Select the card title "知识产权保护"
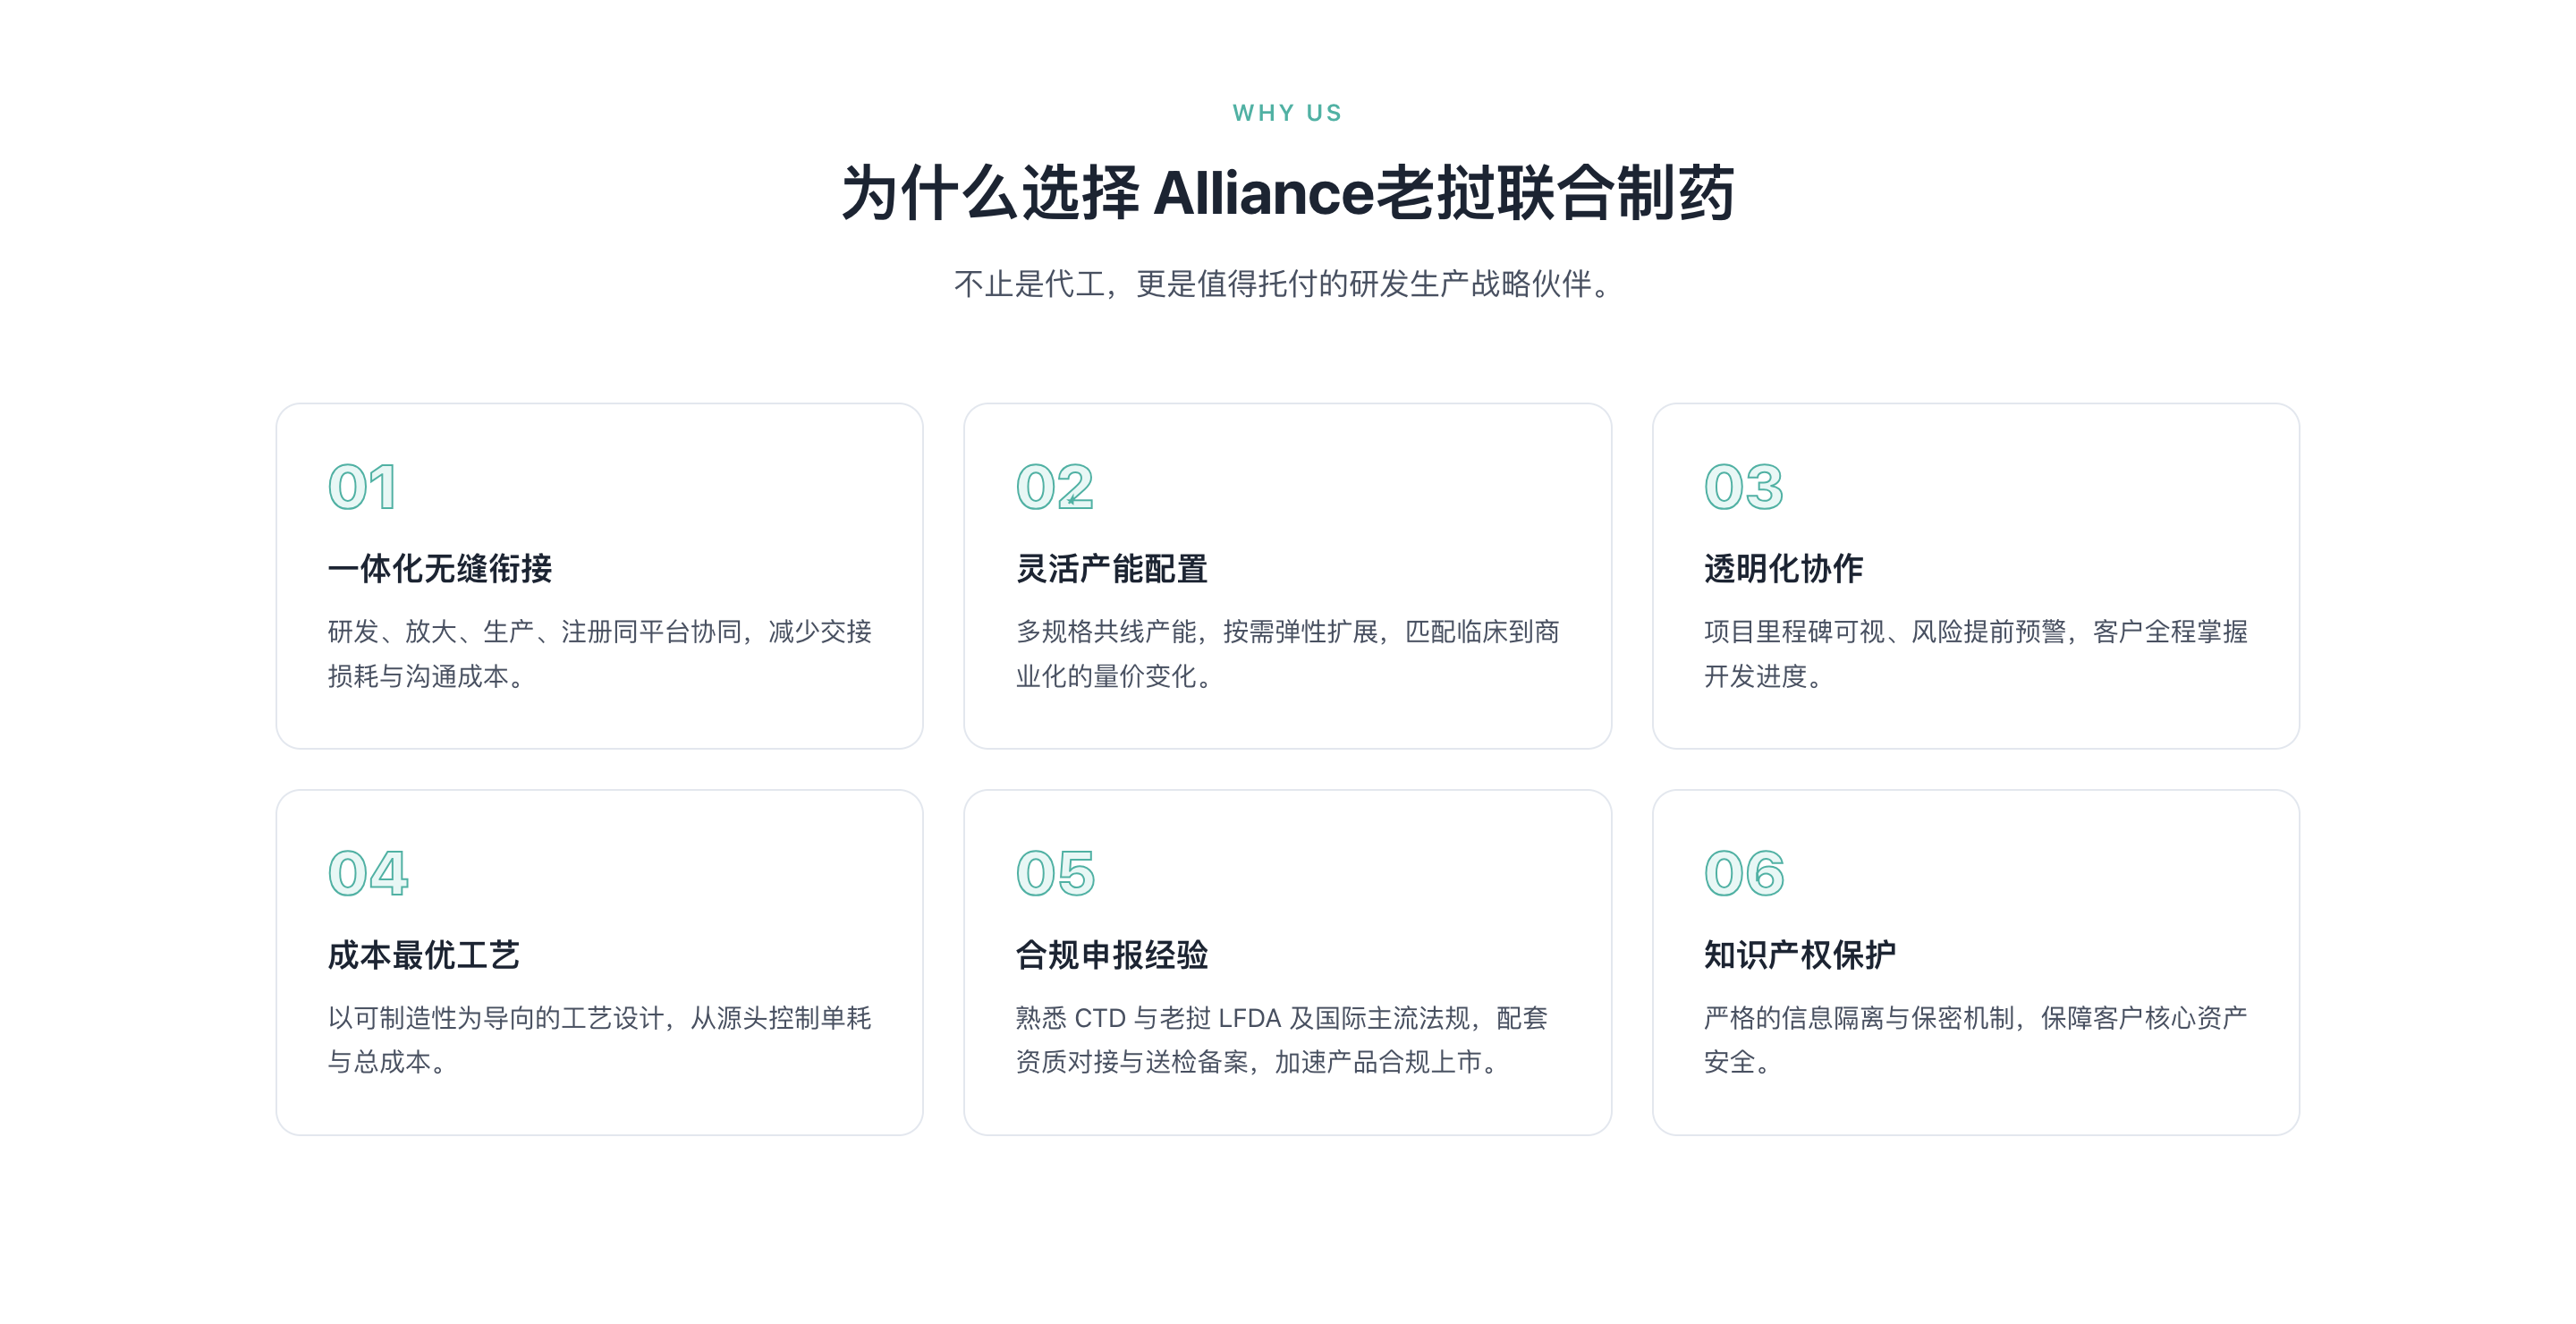This screenshot has height=1324, width=2576. tap(1800, 955)
